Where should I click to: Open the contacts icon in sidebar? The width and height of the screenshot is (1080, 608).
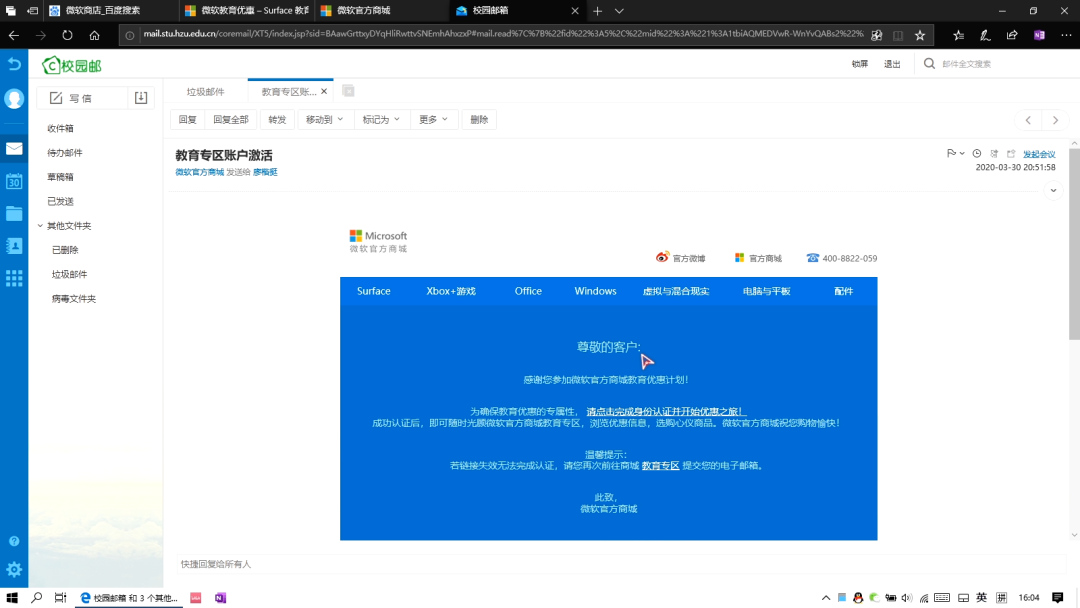click(14, 246)
